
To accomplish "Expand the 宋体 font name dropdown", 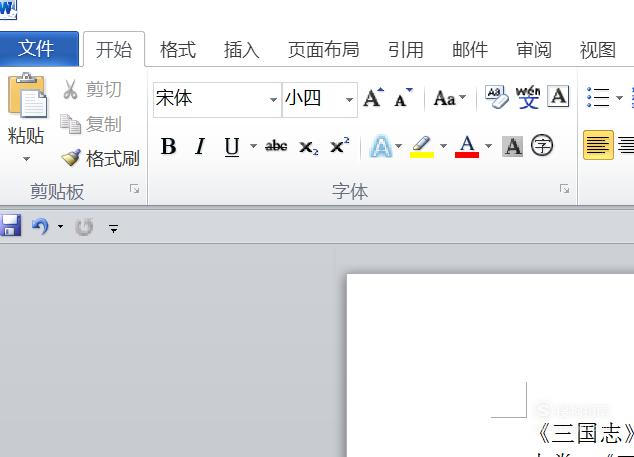I will tap(273, 99).
